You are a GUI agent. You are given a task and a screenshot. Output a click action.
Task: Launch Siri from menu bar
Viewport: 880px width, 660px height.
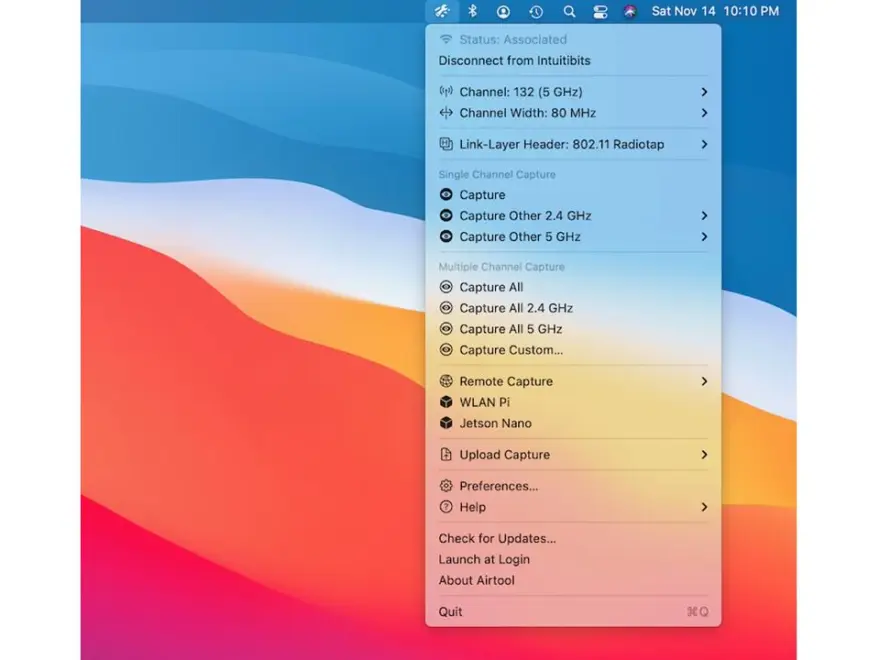click(630, 12)
